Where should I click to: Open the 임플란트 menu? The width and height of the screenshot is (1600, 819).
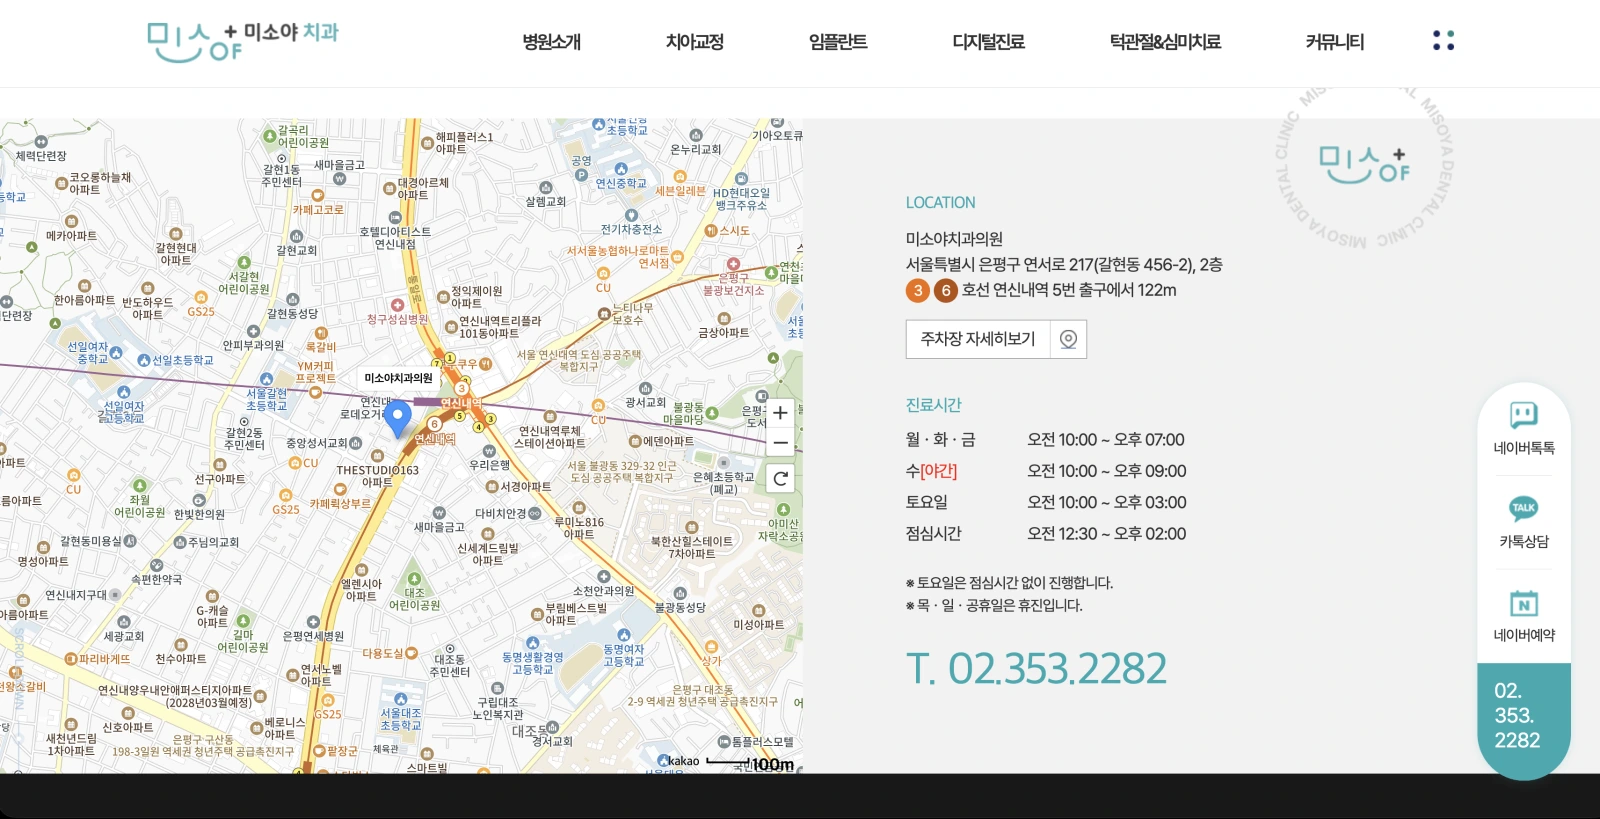pos(838,42)
